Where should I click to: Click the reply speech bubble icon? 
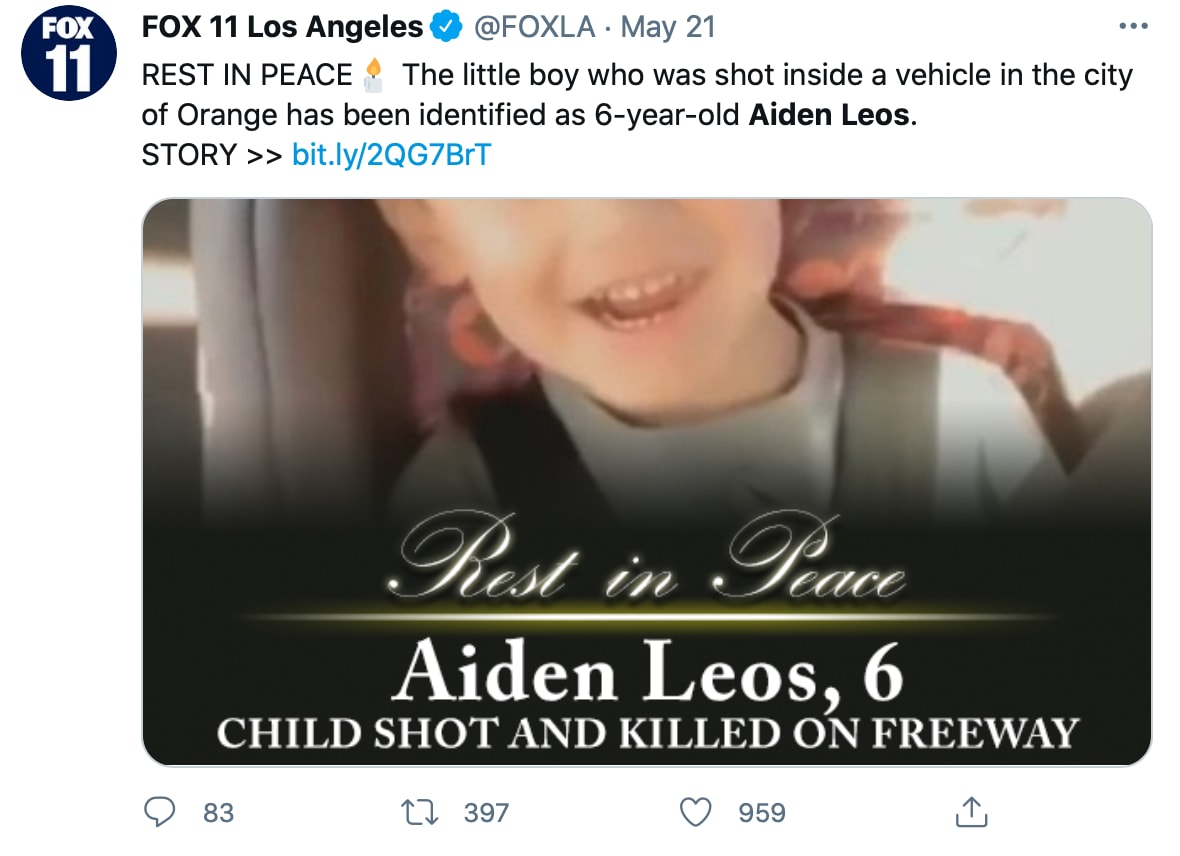(160, 812)
